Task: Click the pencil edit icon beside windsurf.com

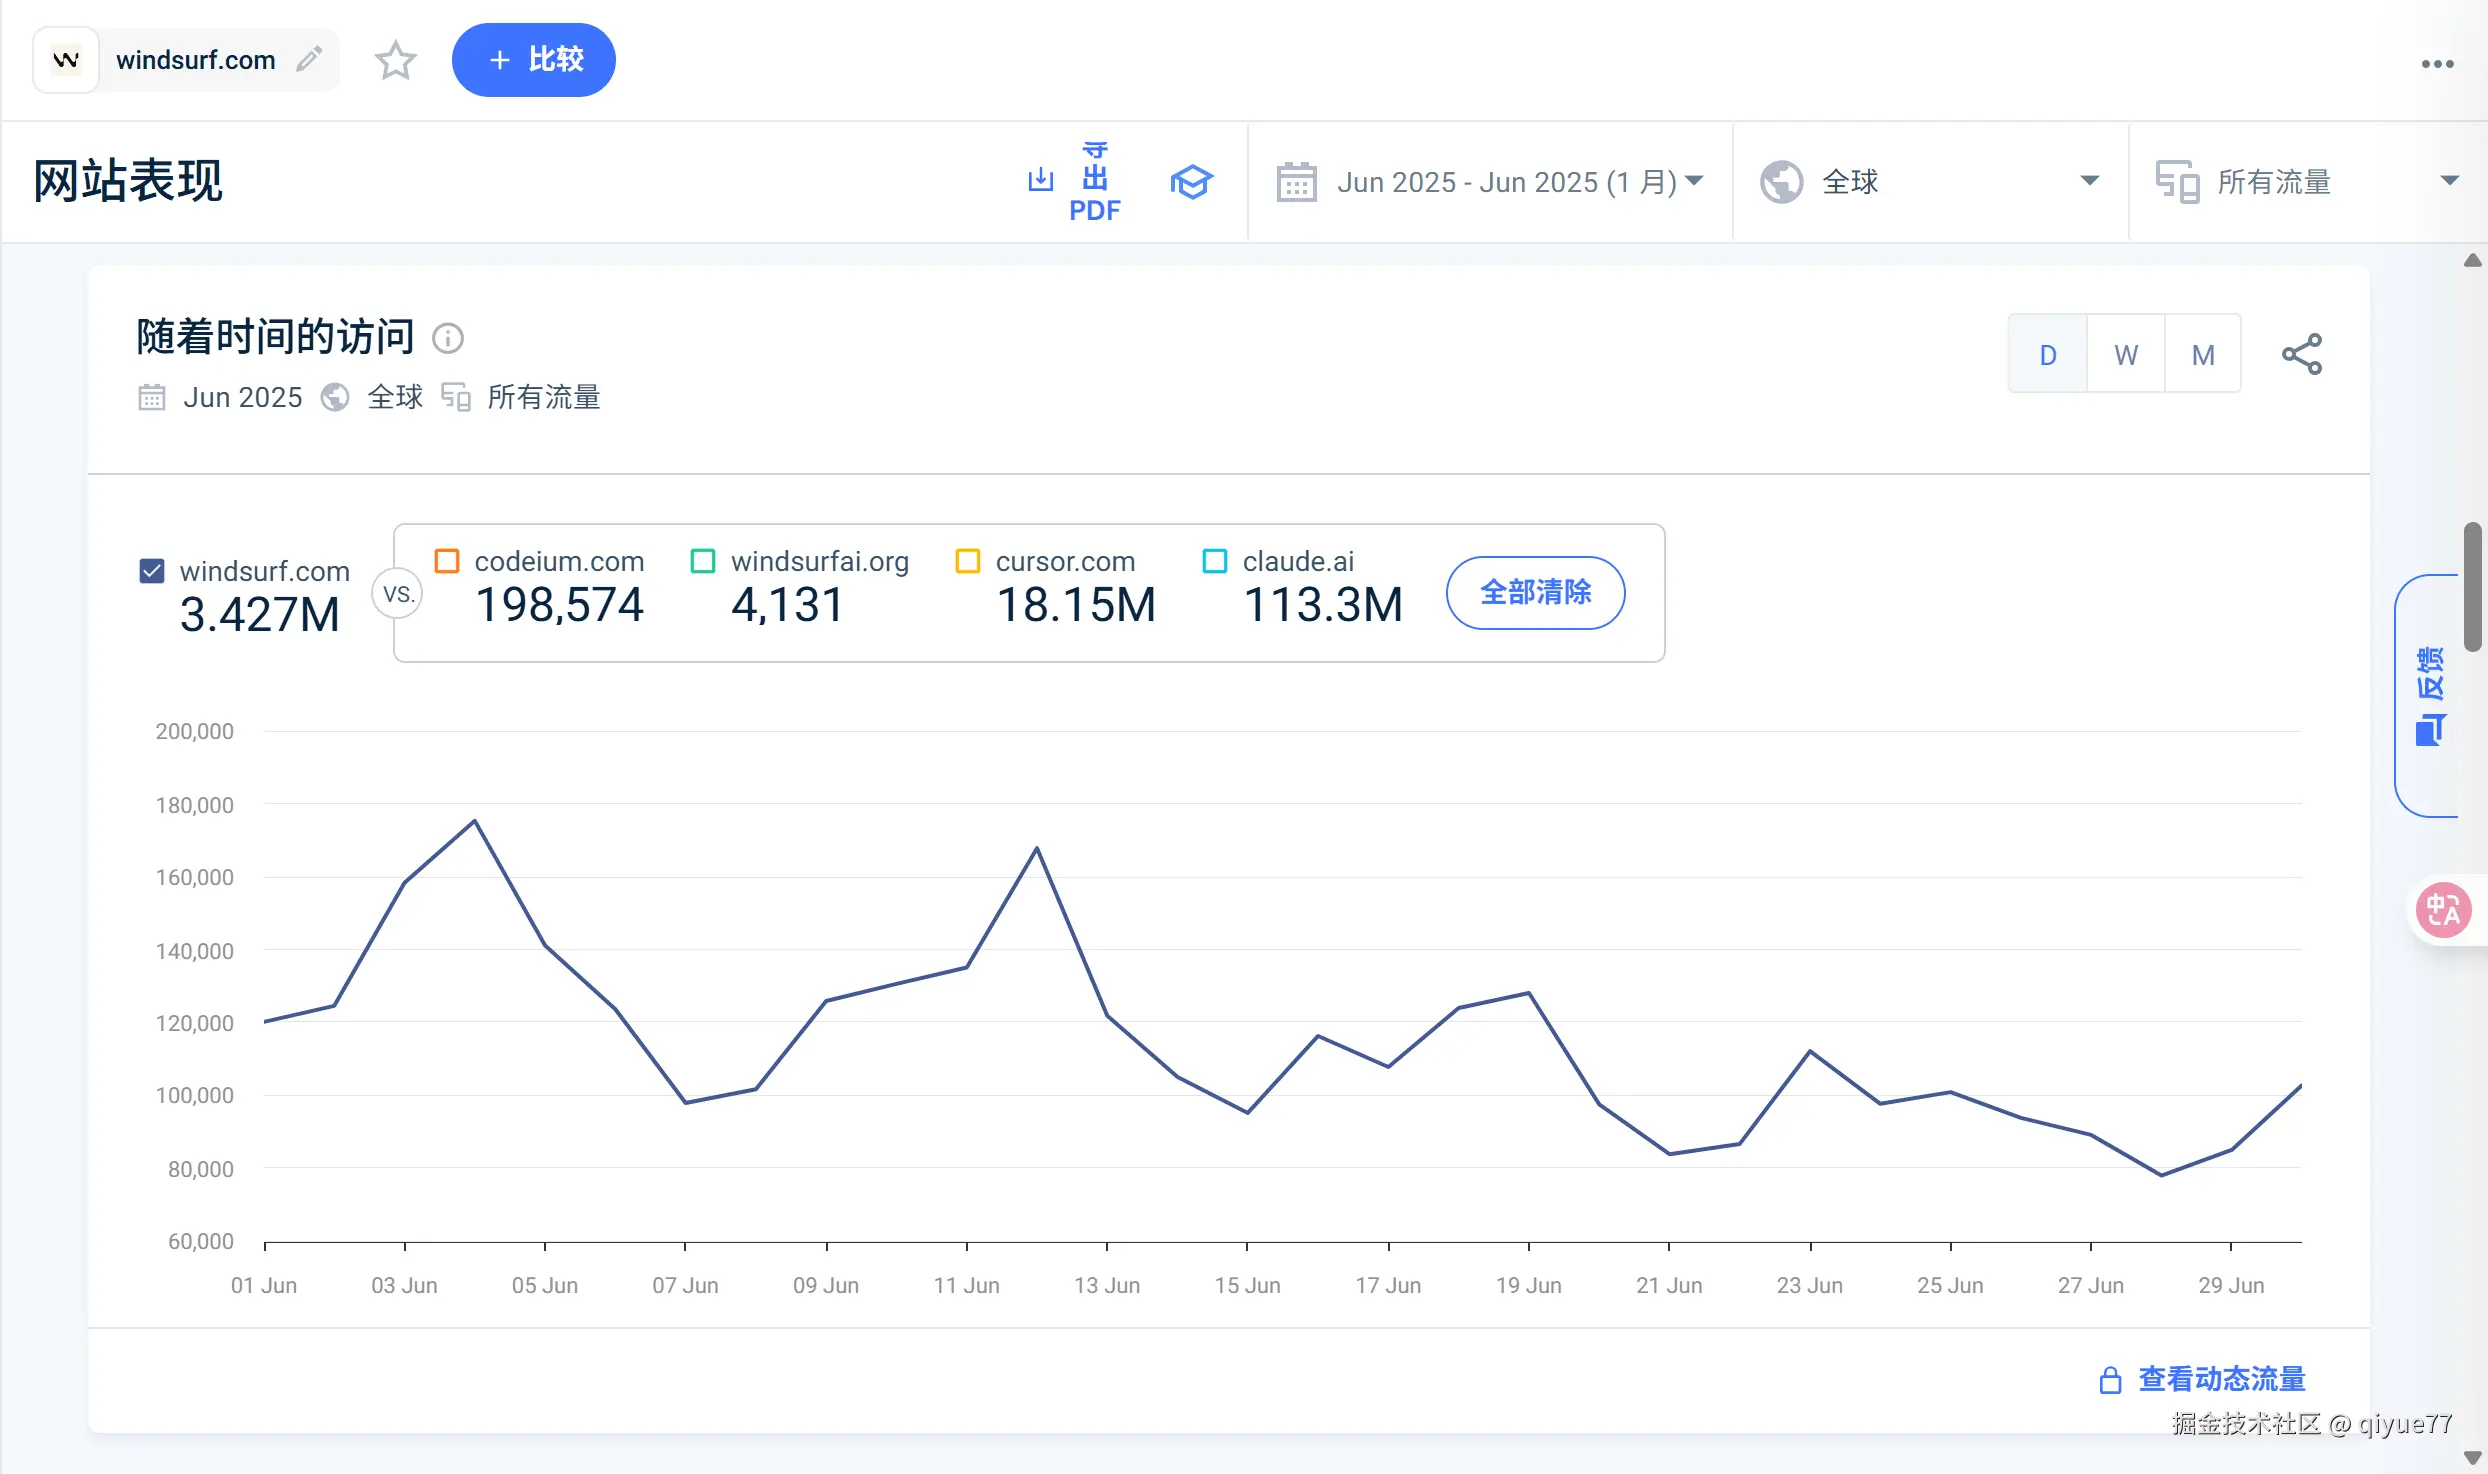Action: tap(309, 59)
